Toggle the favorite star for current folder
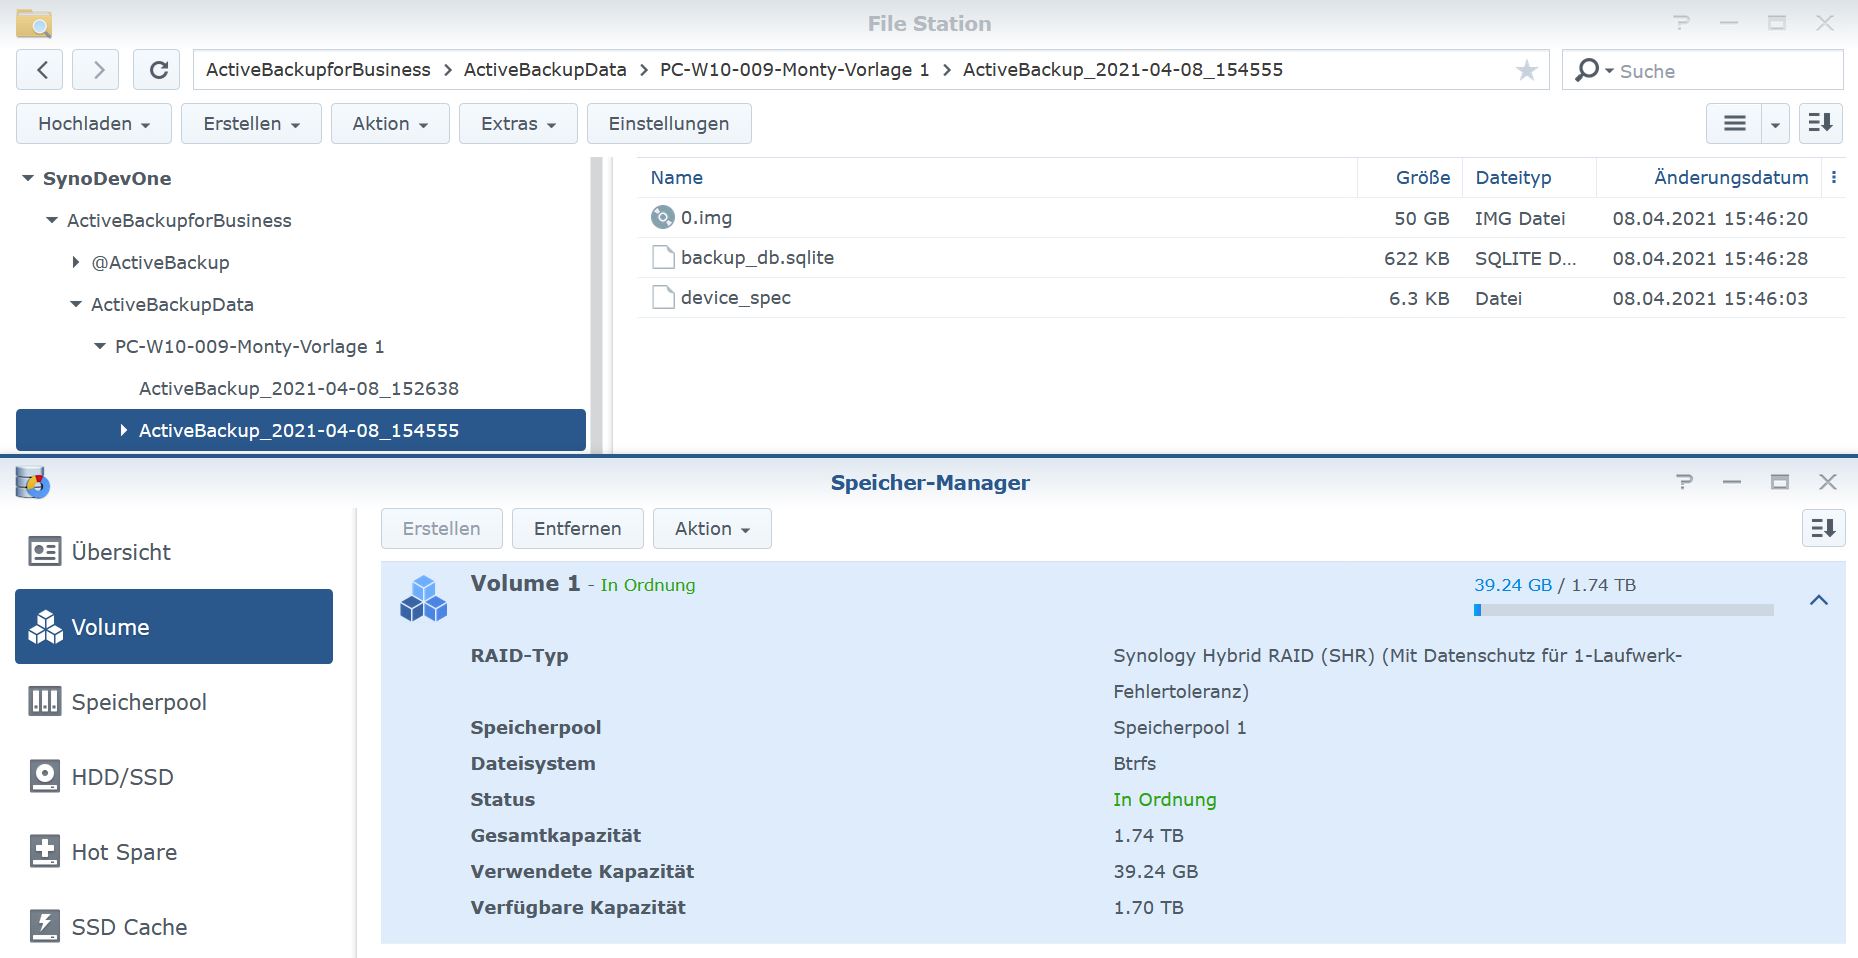Viewport: 1858px width, 958px height. click(x=1525, y=70)
